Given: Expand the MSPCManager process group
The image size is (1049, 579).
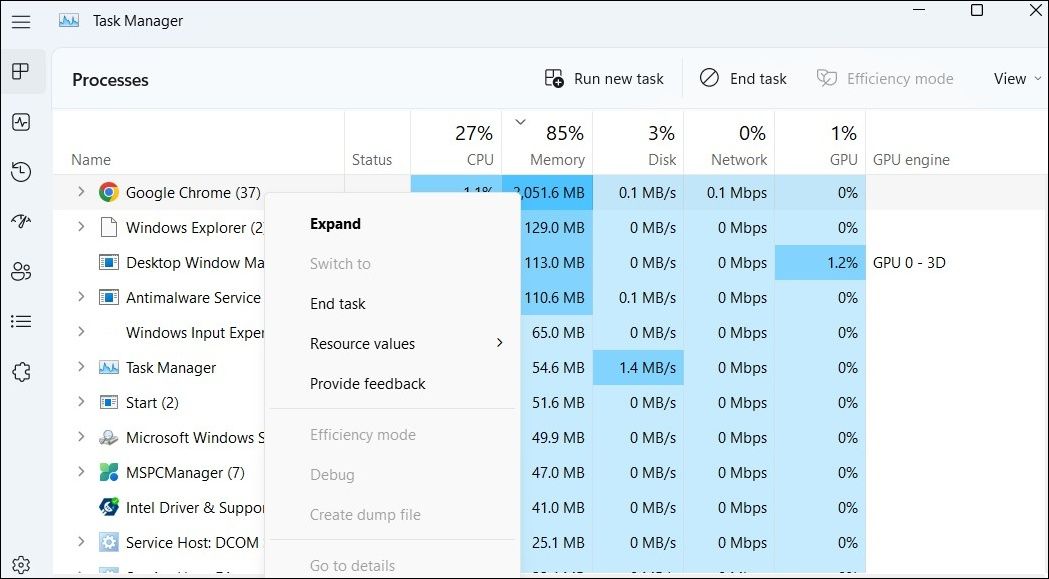Looking at the screenshot, I should 81,472.
